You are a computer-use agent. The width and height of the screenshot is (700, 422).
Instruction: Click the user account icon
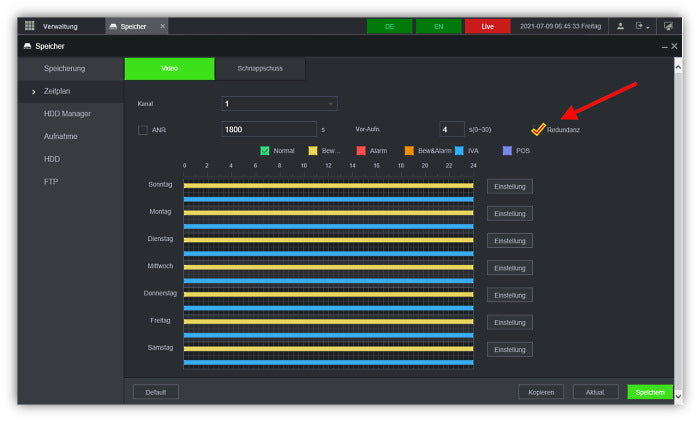tap(620, 26)
